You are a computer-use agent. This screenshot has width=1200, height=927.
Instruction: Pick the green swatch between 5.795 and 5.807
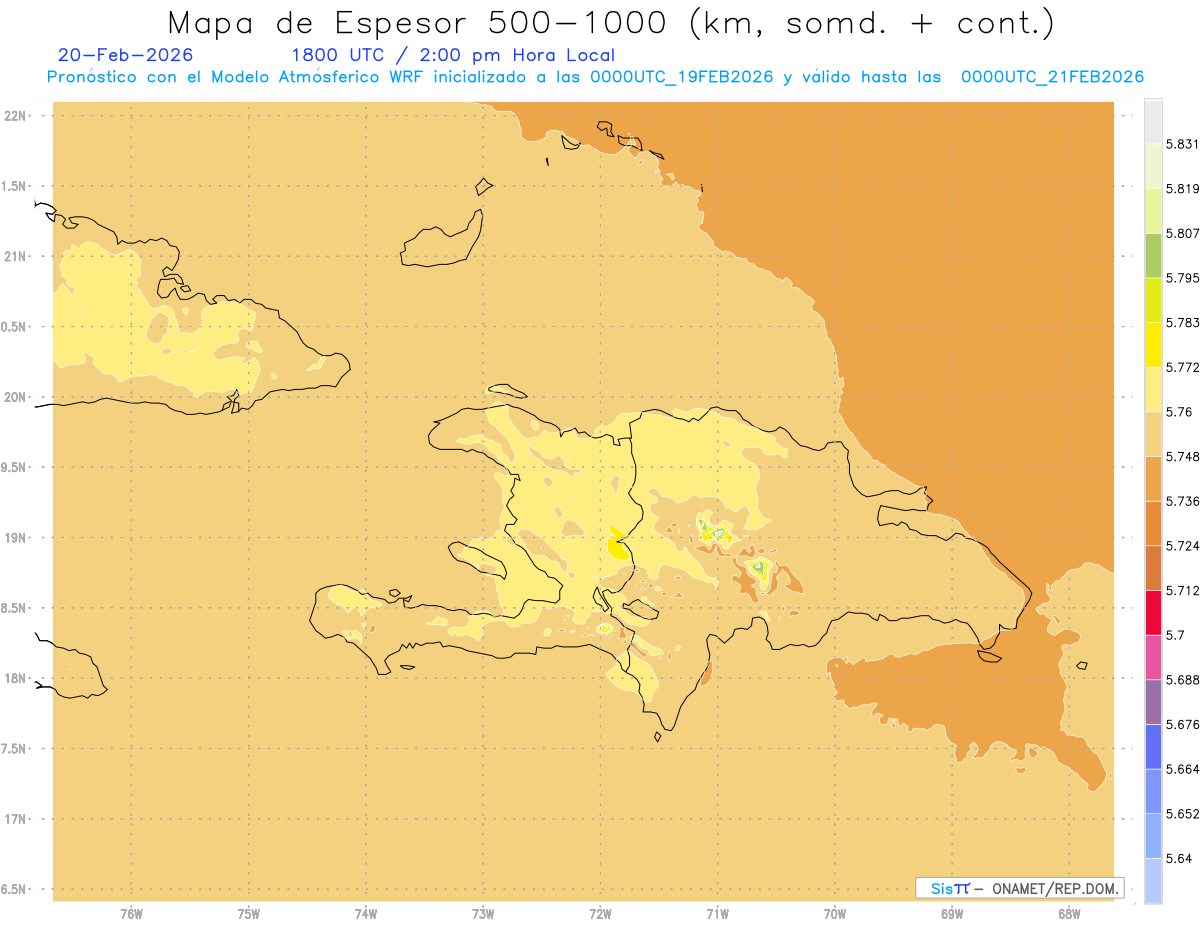[x=1153, y=256]
